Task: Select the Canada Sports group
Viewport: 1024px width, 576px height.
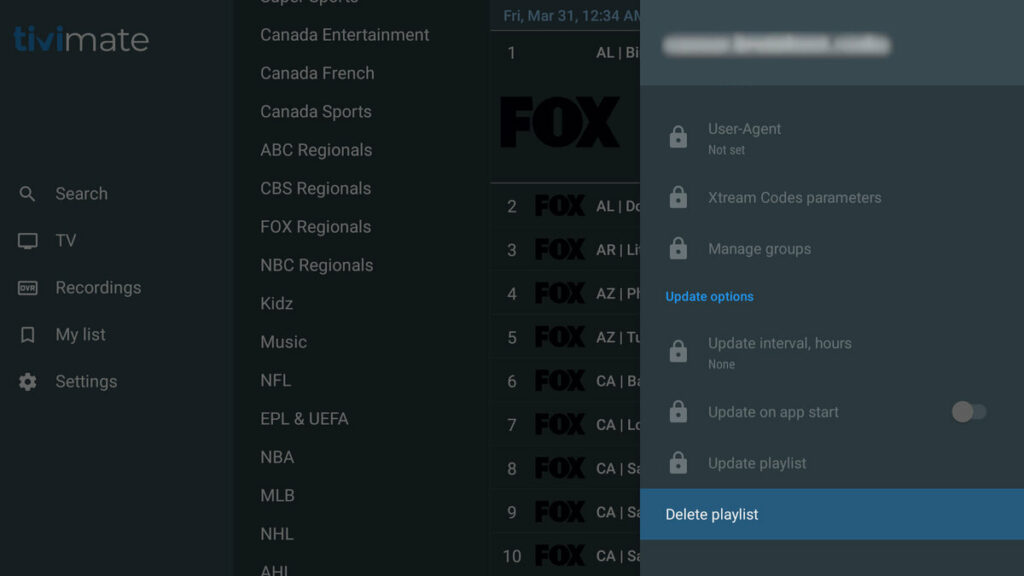Action: click(316, 112)
